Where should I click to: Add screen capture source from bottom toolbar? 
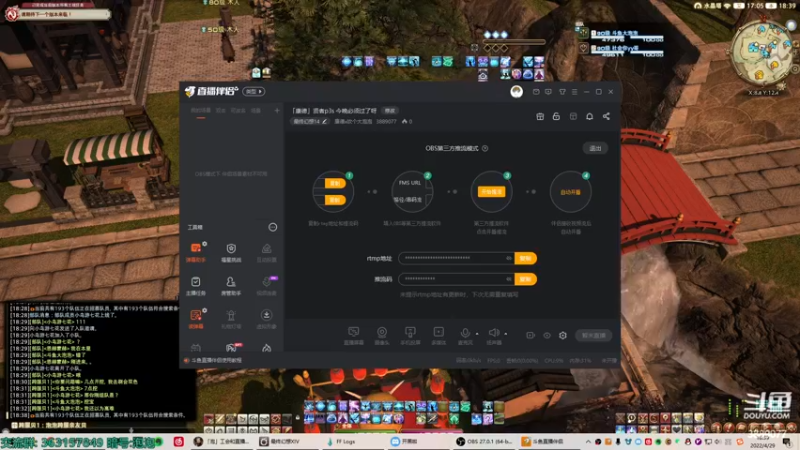pos(354,336)
